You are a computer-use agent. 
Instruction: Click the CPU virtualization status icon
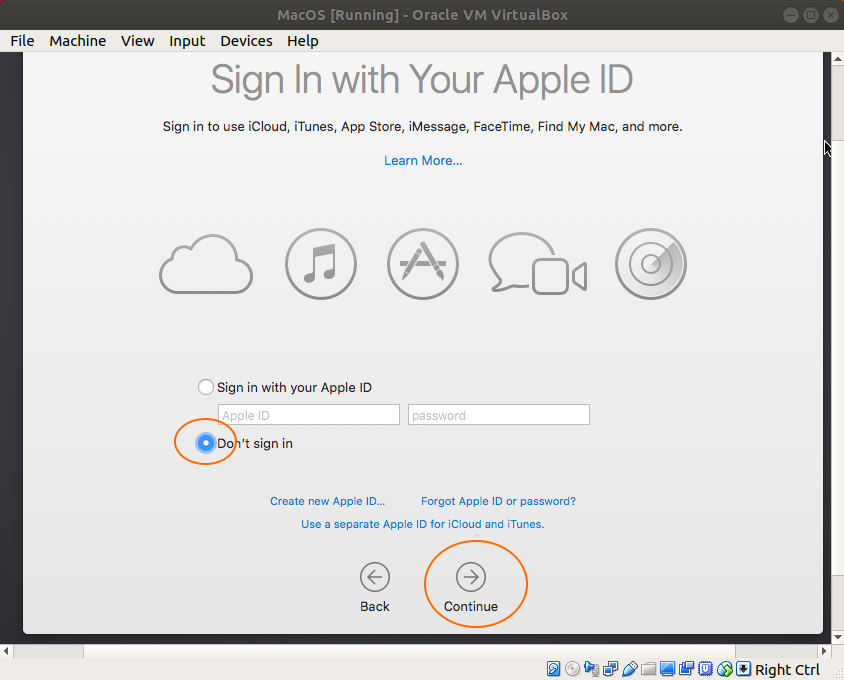[706, 669]
